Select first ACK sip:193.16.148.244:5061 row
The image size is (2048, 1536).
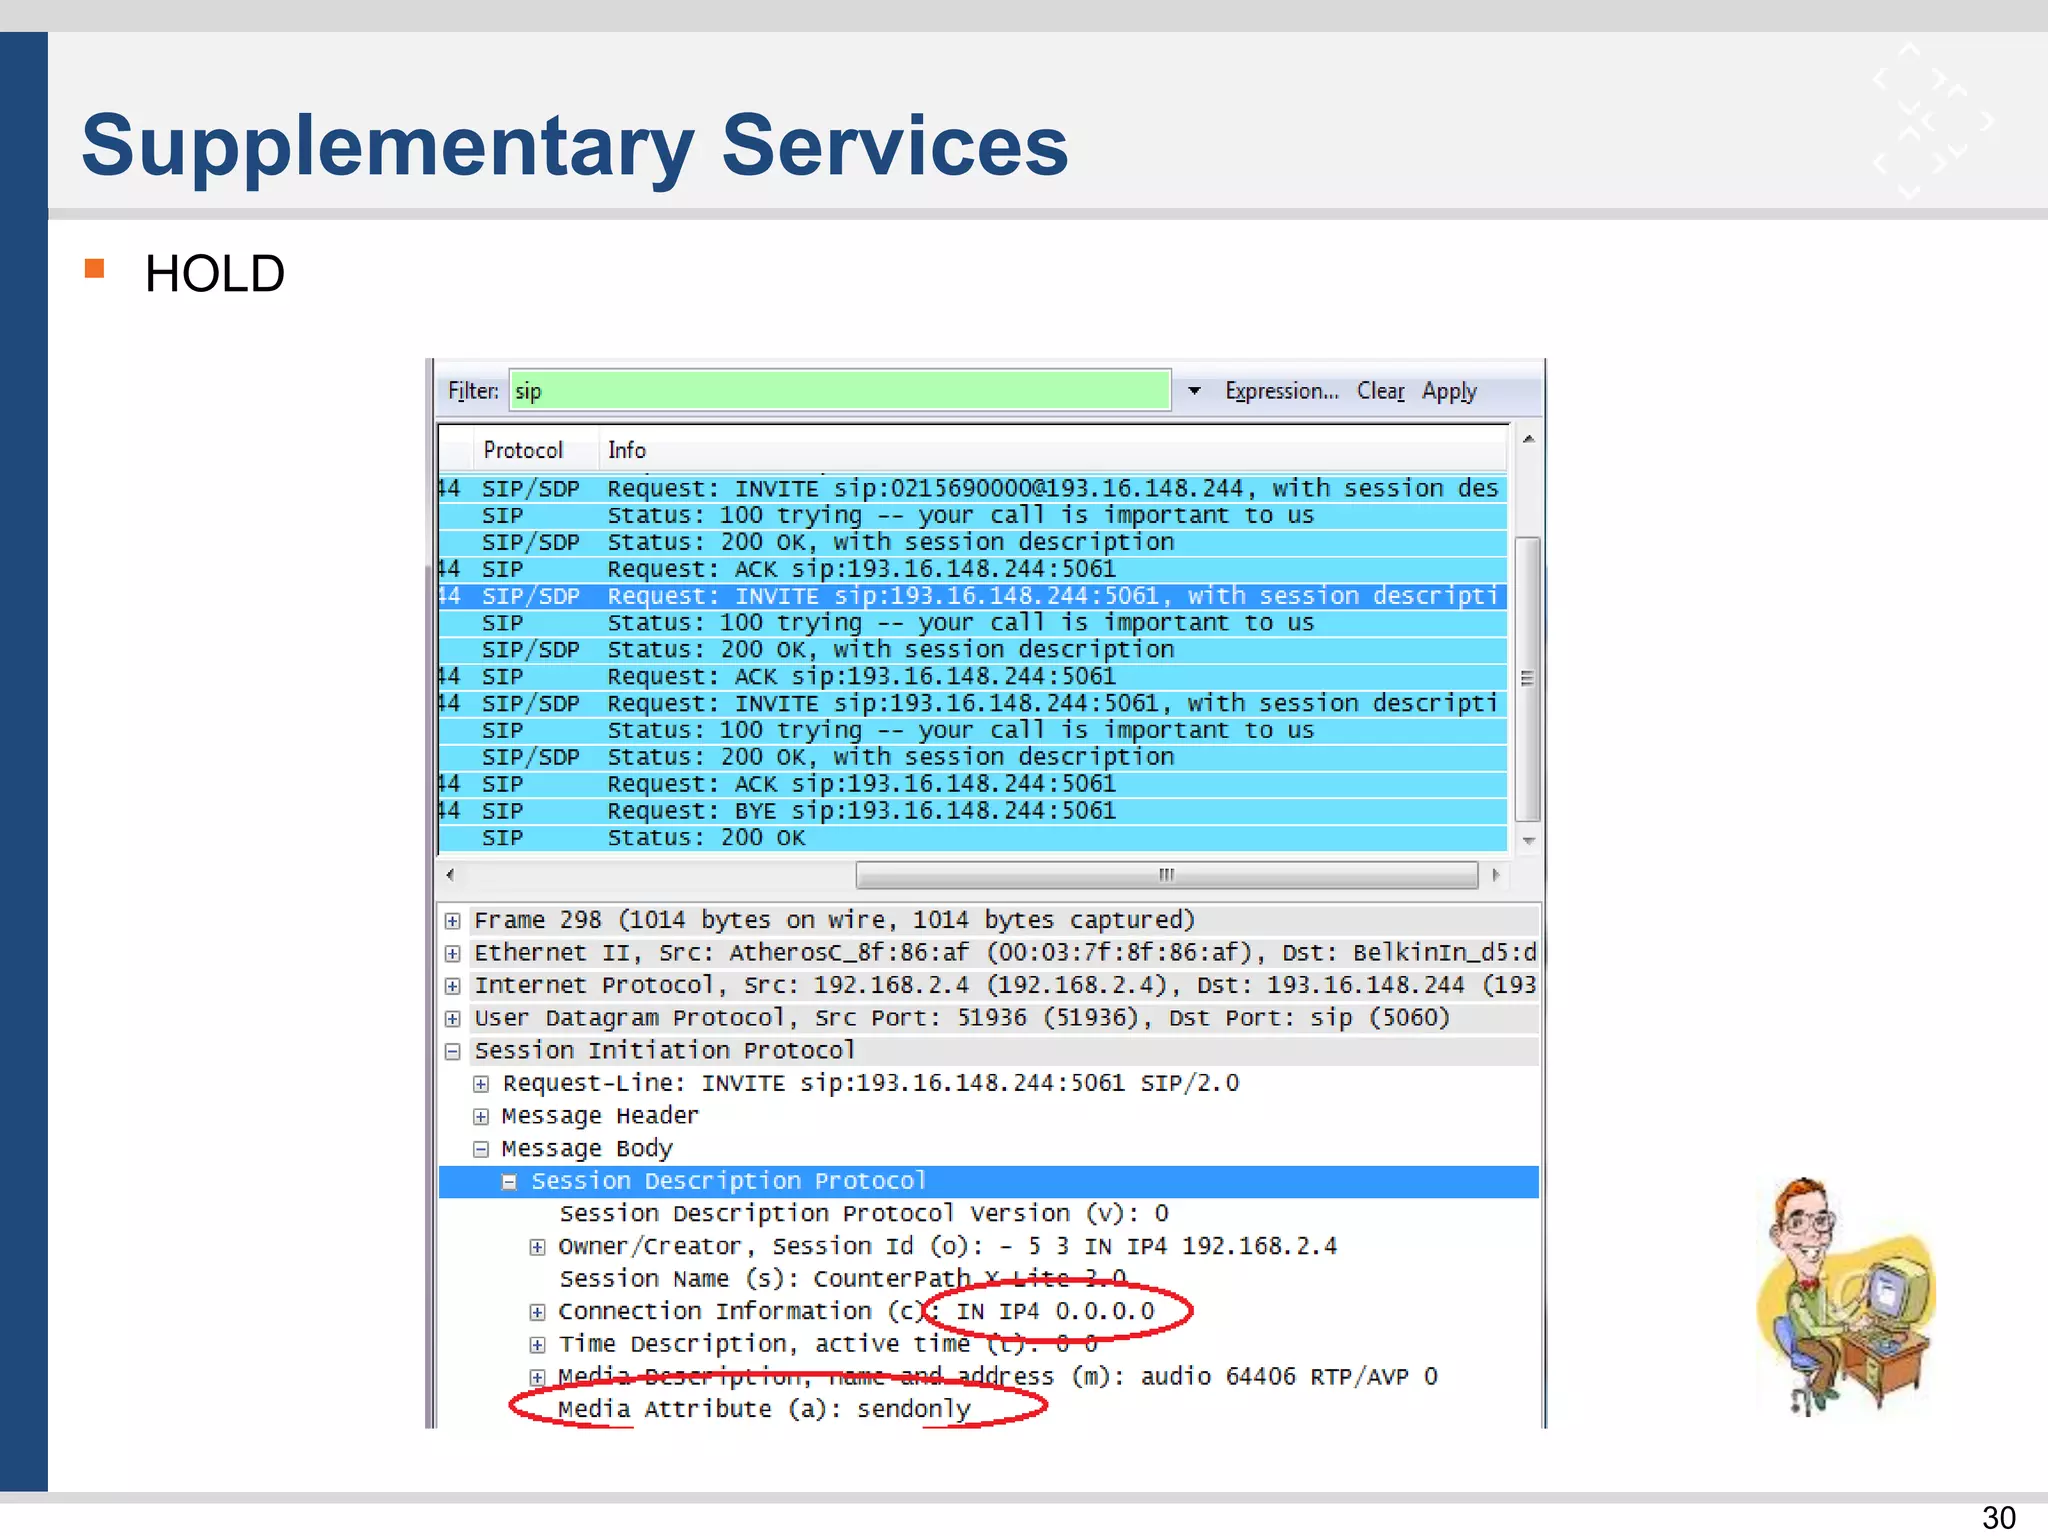click(972, 569)
